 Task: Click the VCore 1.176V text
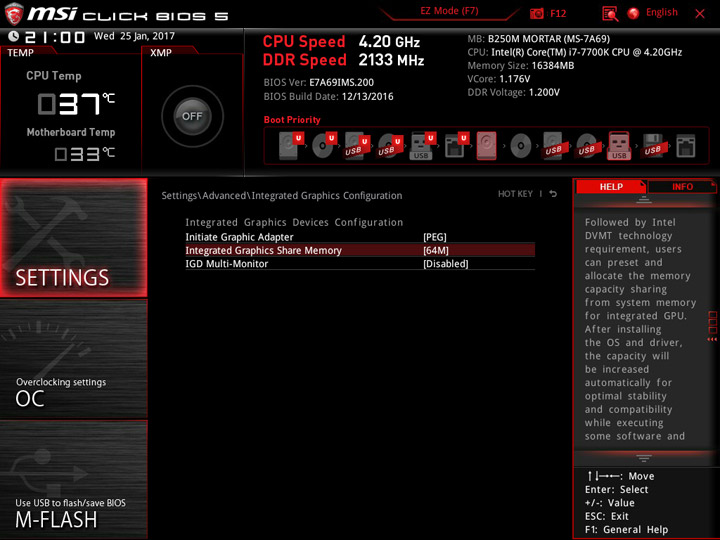point(499,79)
